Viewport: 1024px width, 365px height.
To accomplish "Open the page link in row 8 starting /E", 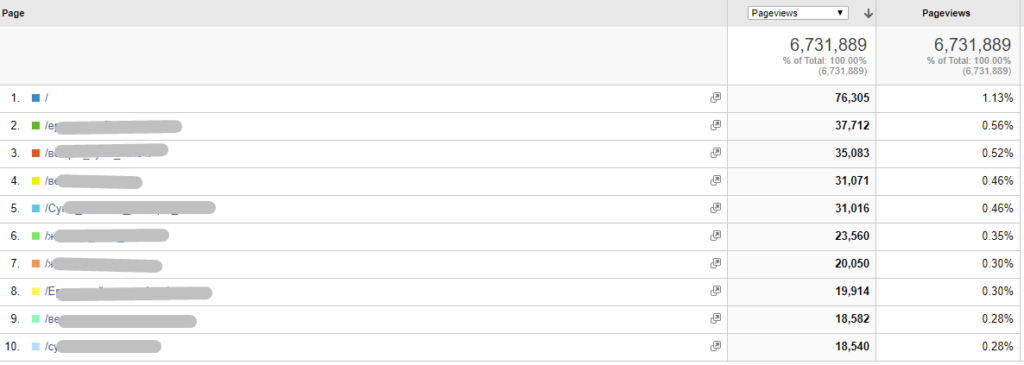I will point(128,292).
